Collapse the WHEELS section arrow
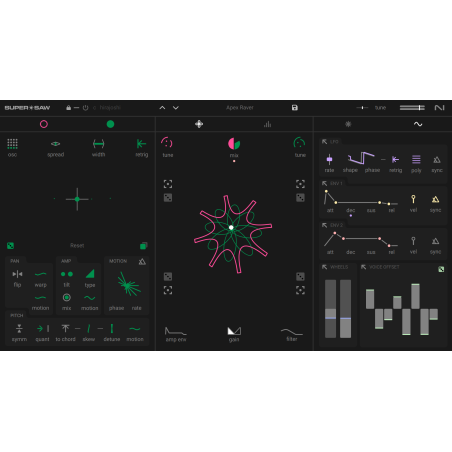 324,267
